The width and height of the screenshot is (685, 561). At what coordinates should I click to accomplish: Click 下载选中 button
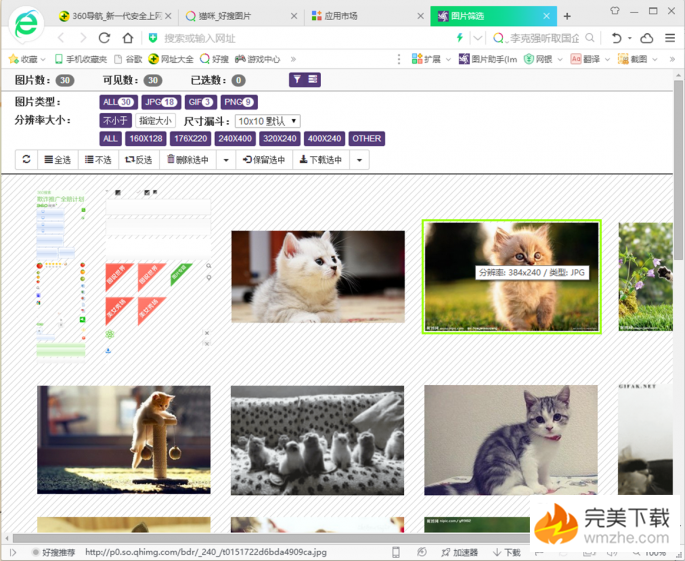click(x=321, y=160)
